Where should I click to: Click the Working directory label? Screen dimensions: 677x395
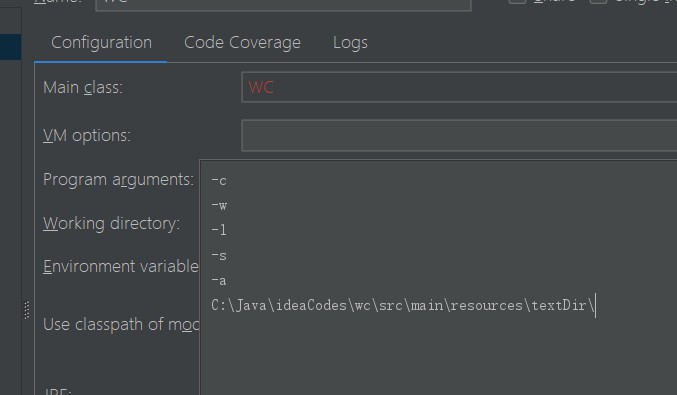coord(111,224)
